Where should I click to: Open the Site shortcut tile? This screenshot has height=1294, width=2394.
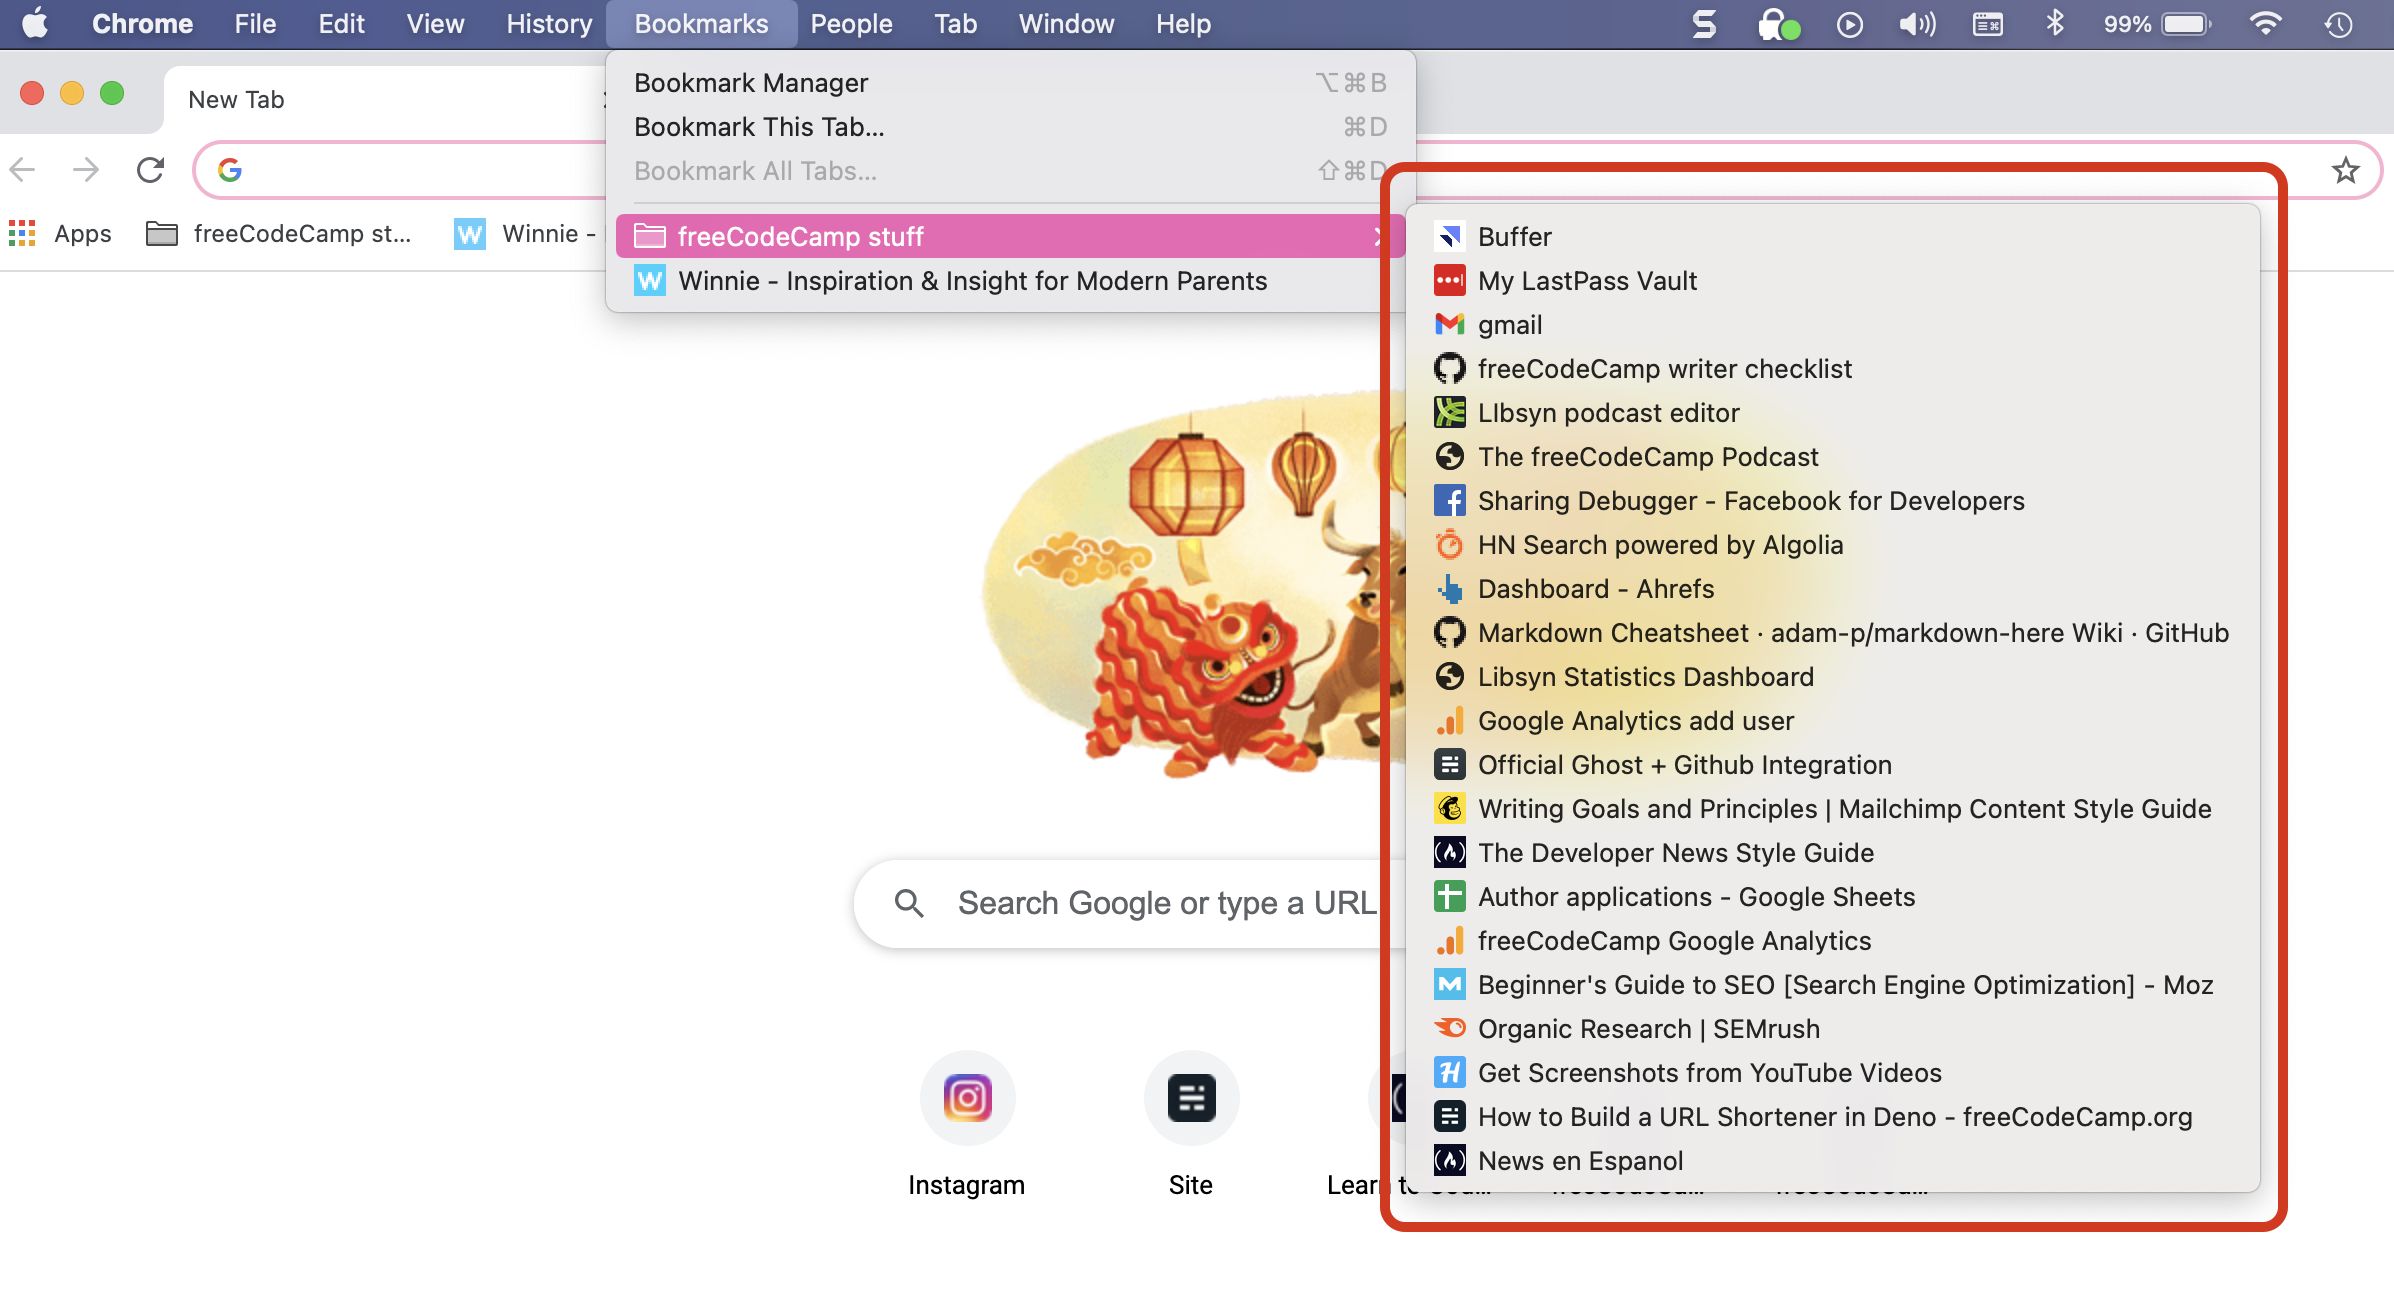pos(1190,1097)
